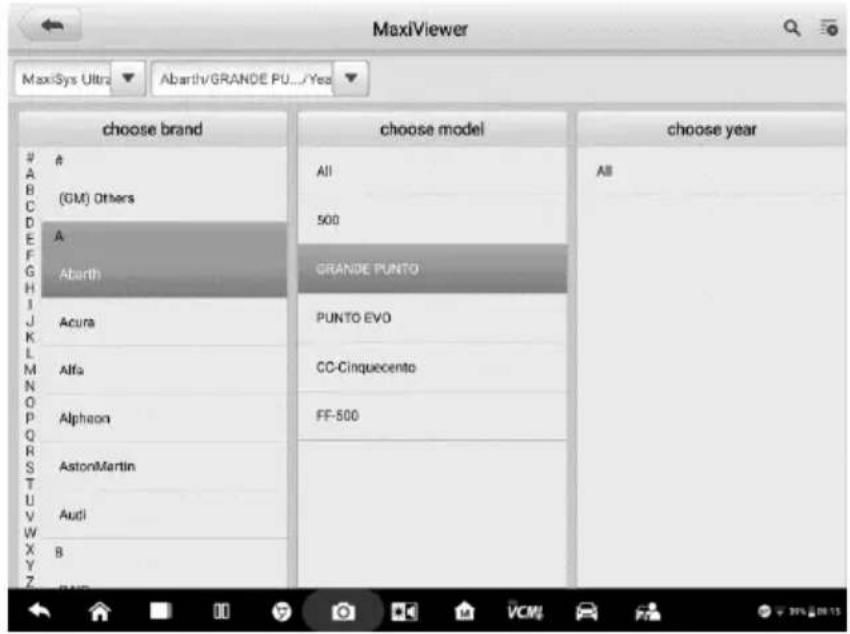
Task: Jump to letter M in the index
Action: point(30,370)
